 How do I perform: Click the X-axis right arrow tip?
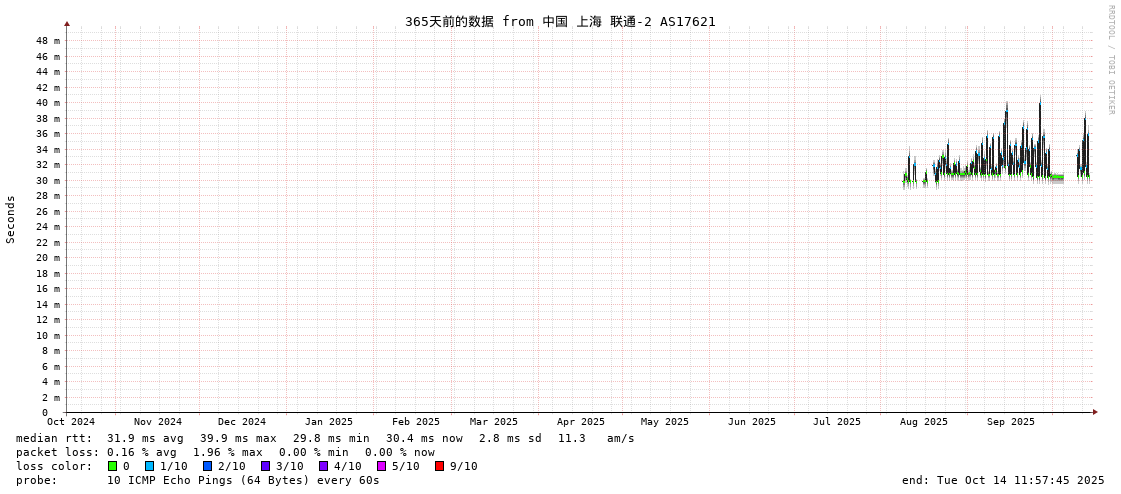[x=1095, y=412]
